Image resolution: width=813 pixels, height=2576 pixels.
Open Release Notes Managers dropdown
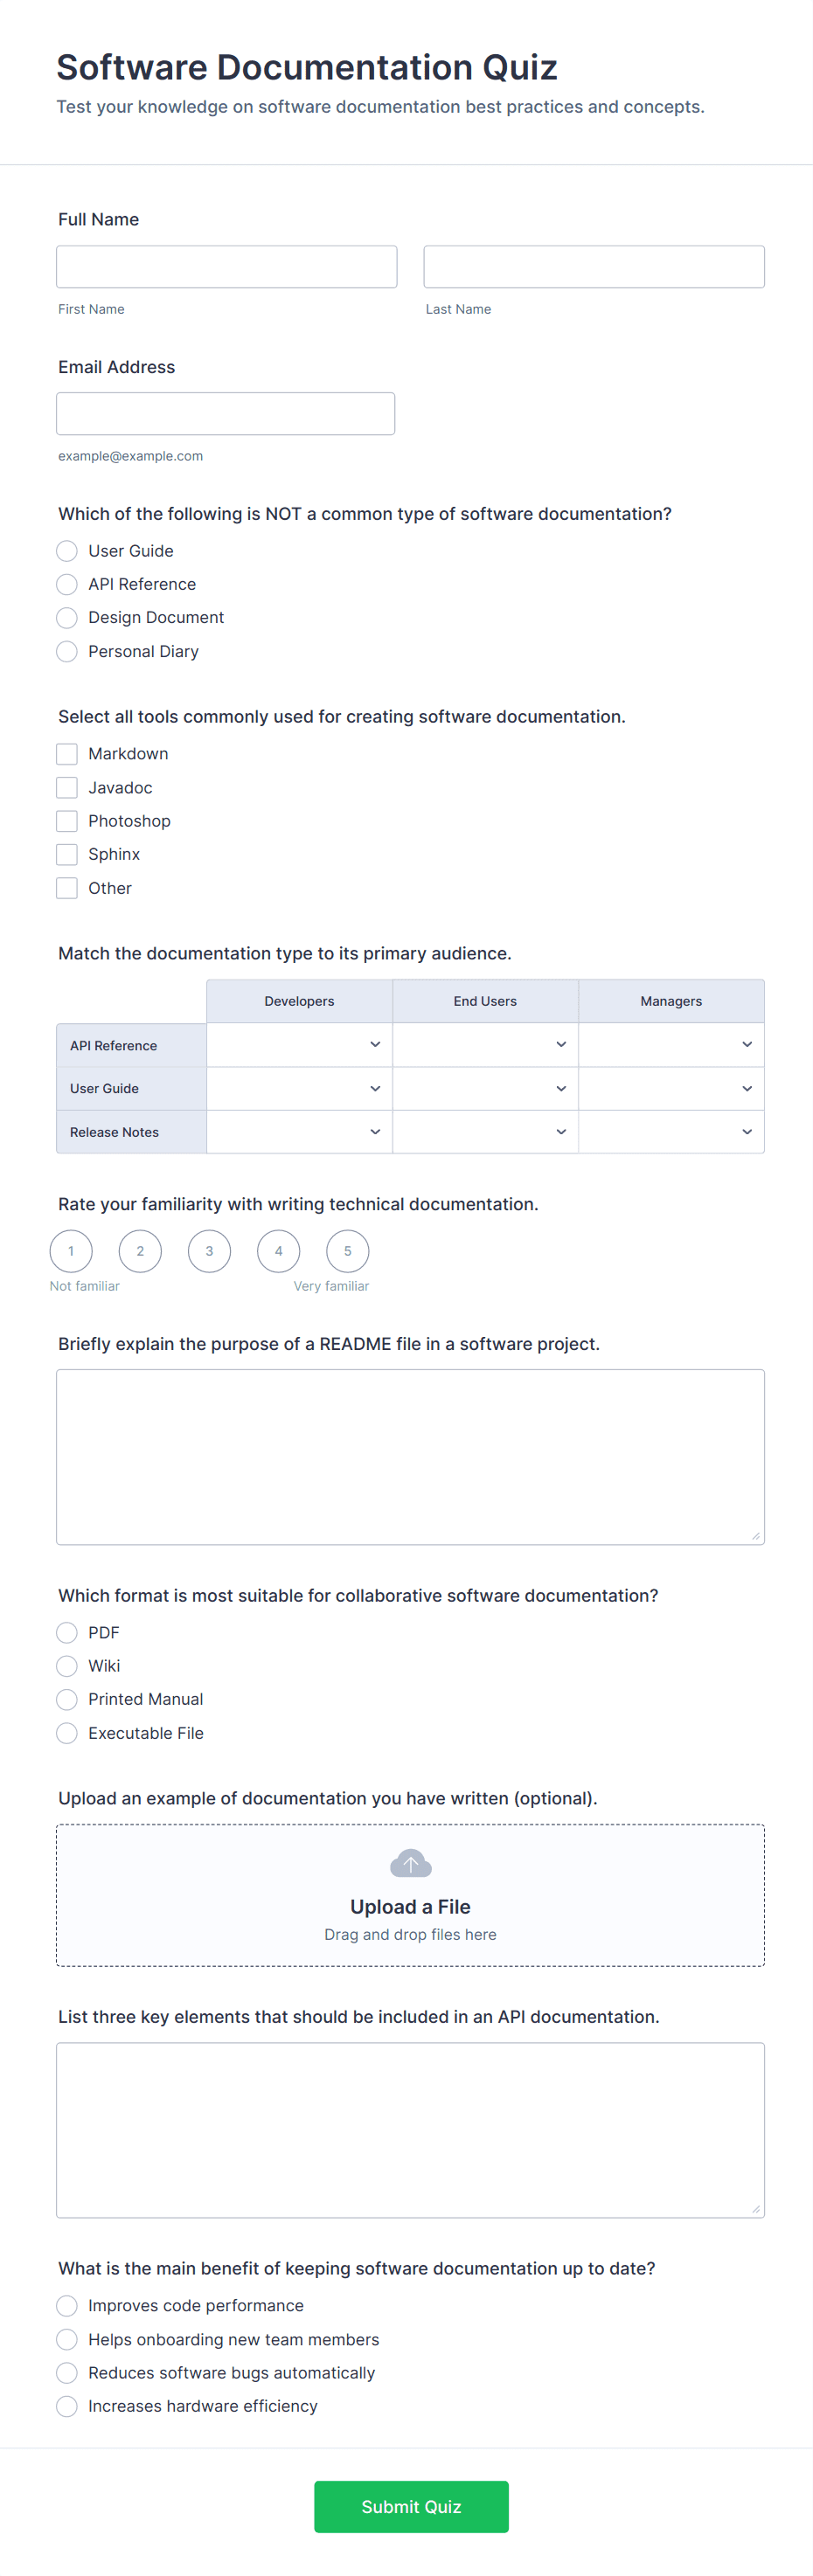point(671,1132)
